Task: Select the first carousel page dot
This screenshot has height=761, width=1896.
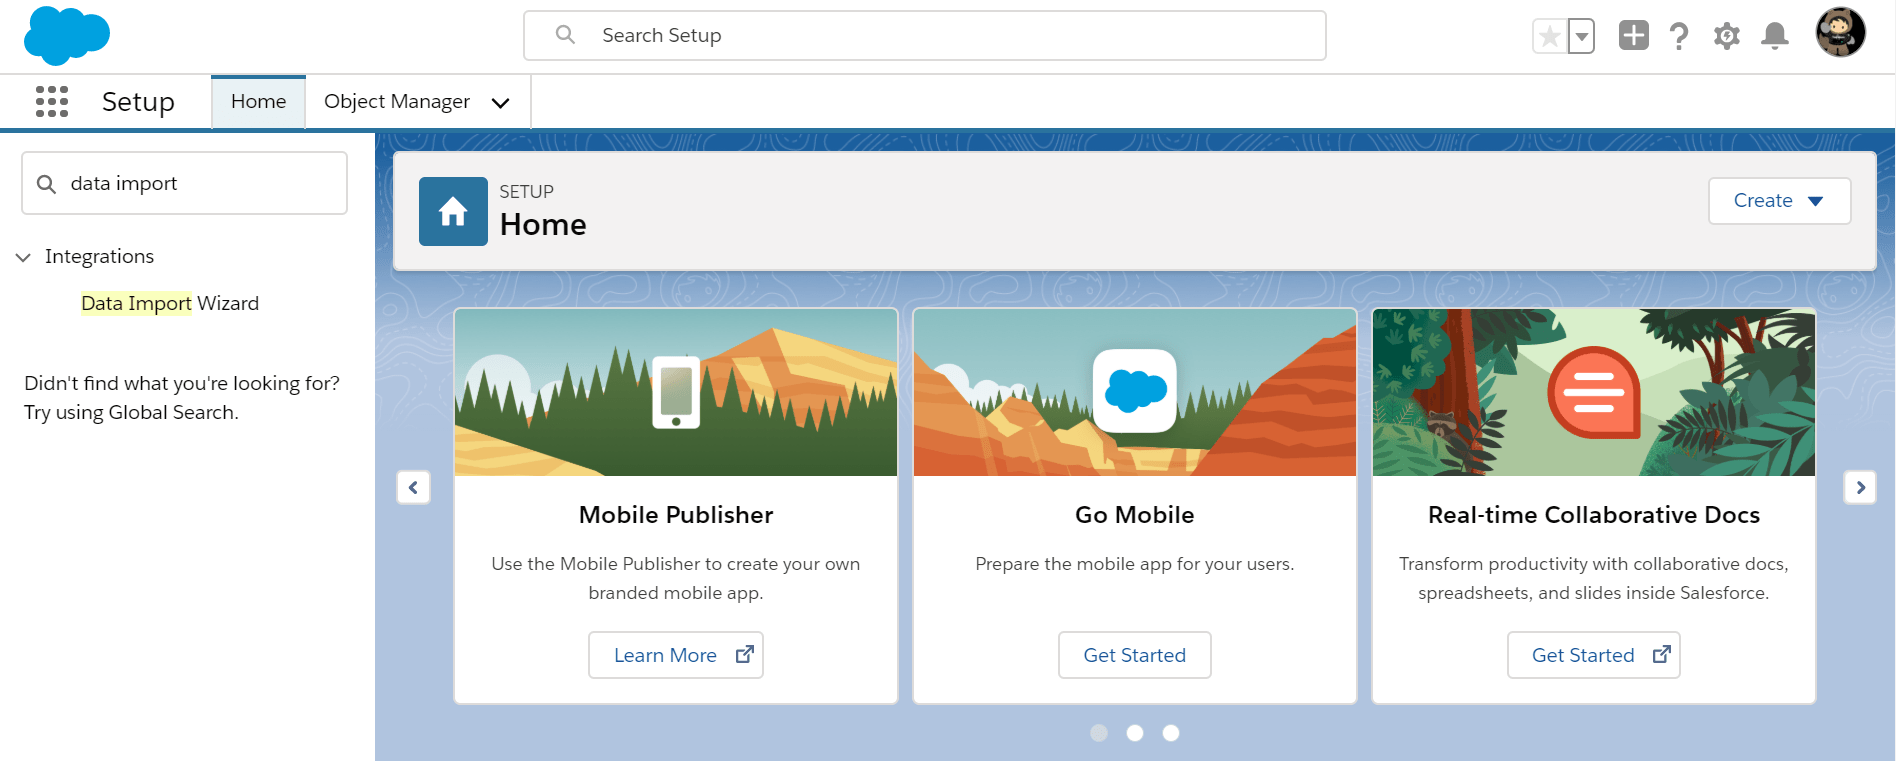Action: 1099,733
